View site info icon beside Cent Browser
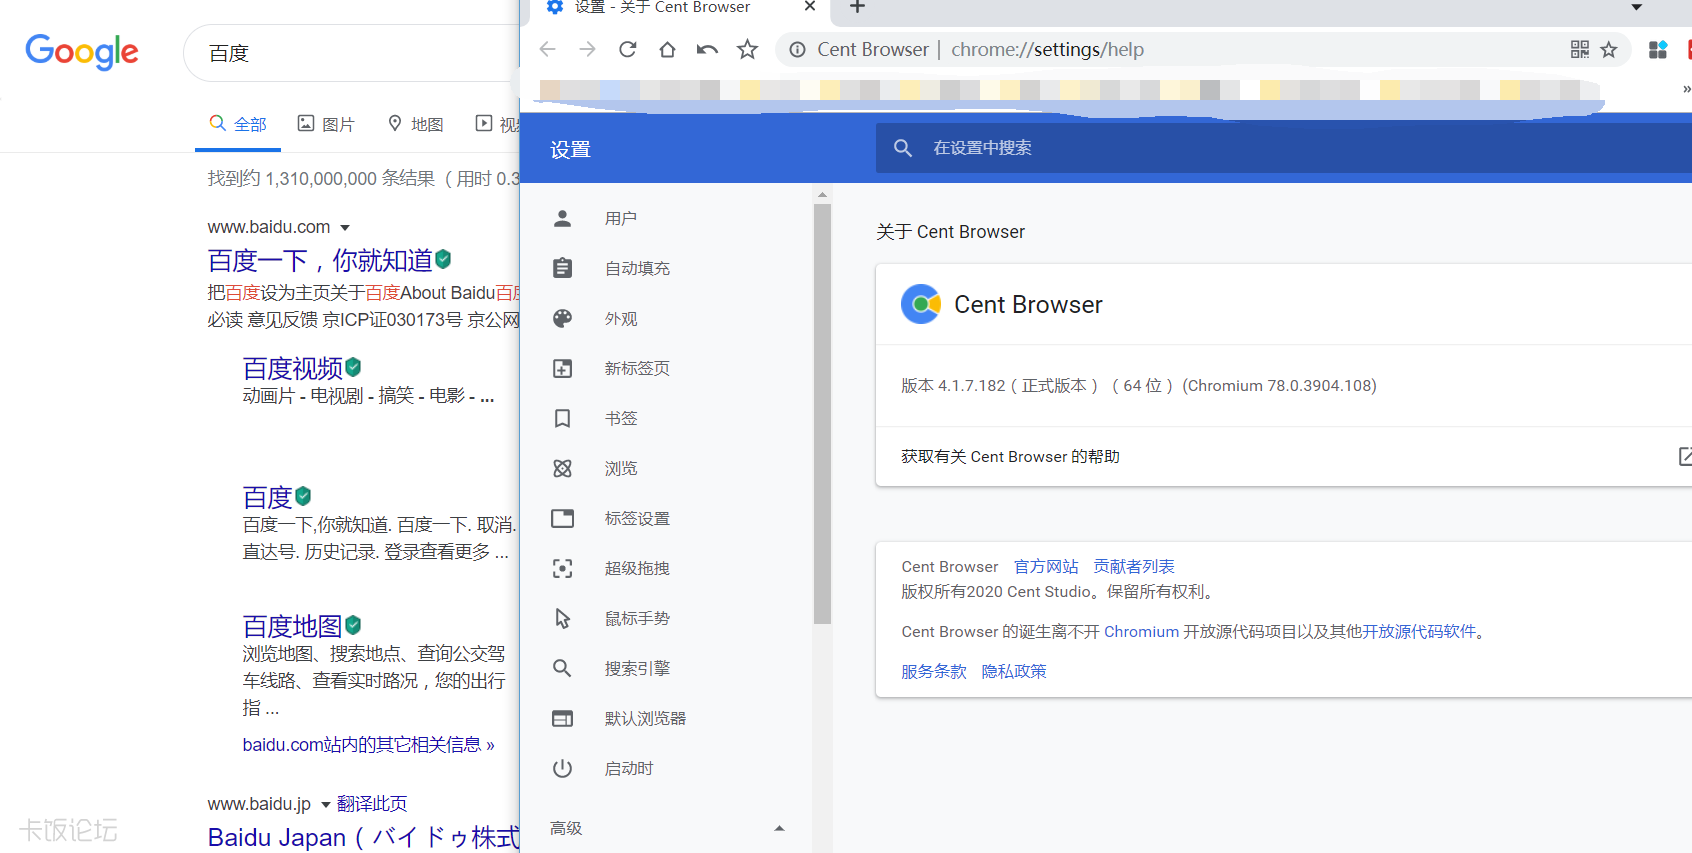 click(x=797, y=49)
